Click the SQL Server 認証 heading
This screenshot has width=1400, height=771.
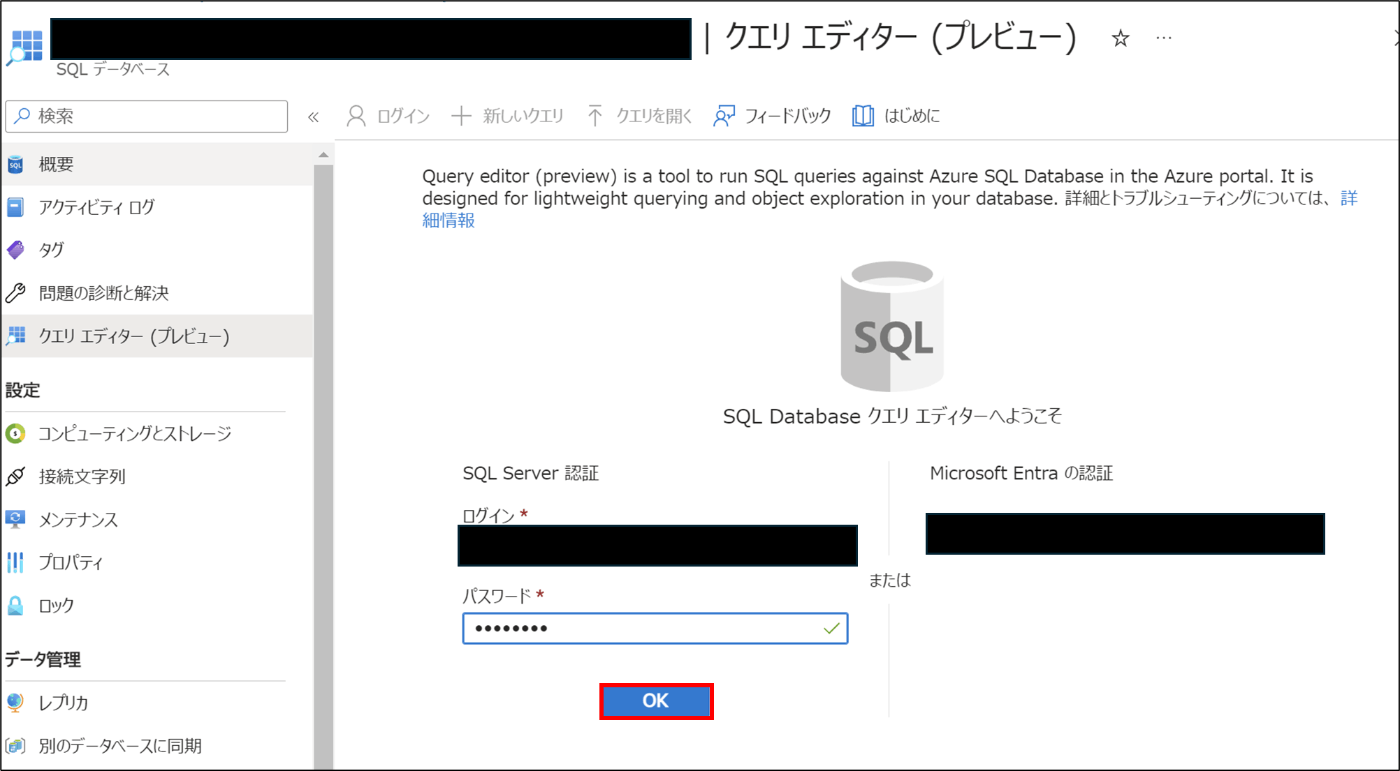click(531, 473)
